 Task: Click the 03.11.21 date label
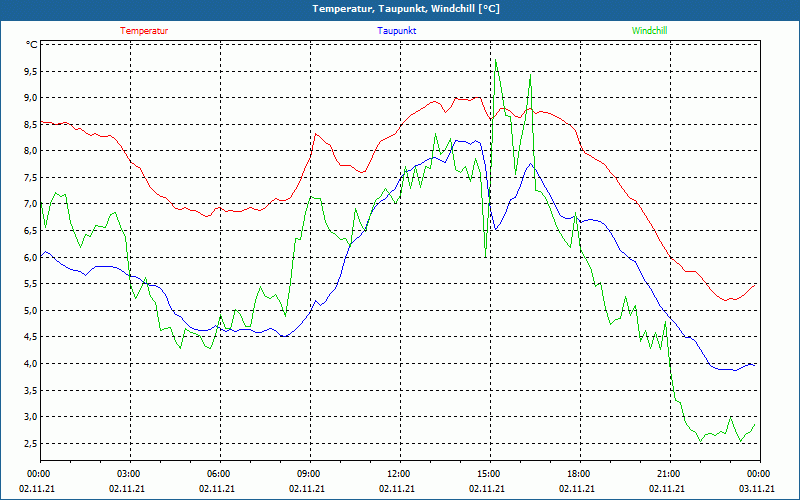point(757,489)
